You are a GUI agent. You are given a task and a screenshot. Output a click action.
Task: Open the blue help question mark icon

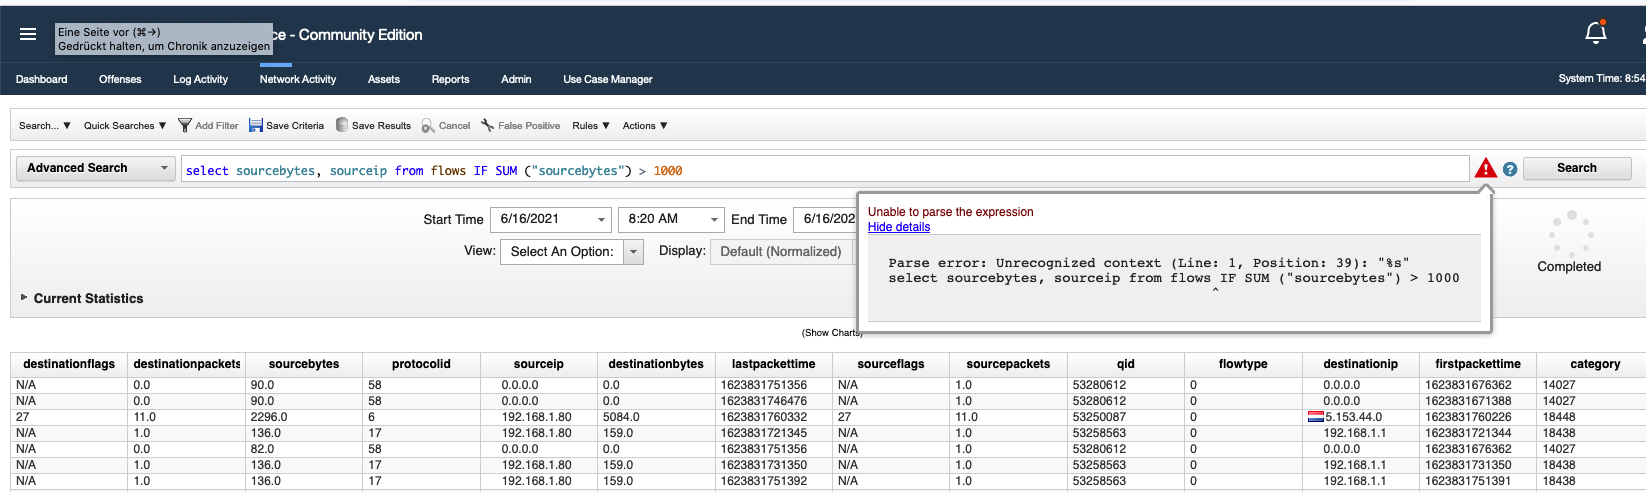[x=1510, y=170]
